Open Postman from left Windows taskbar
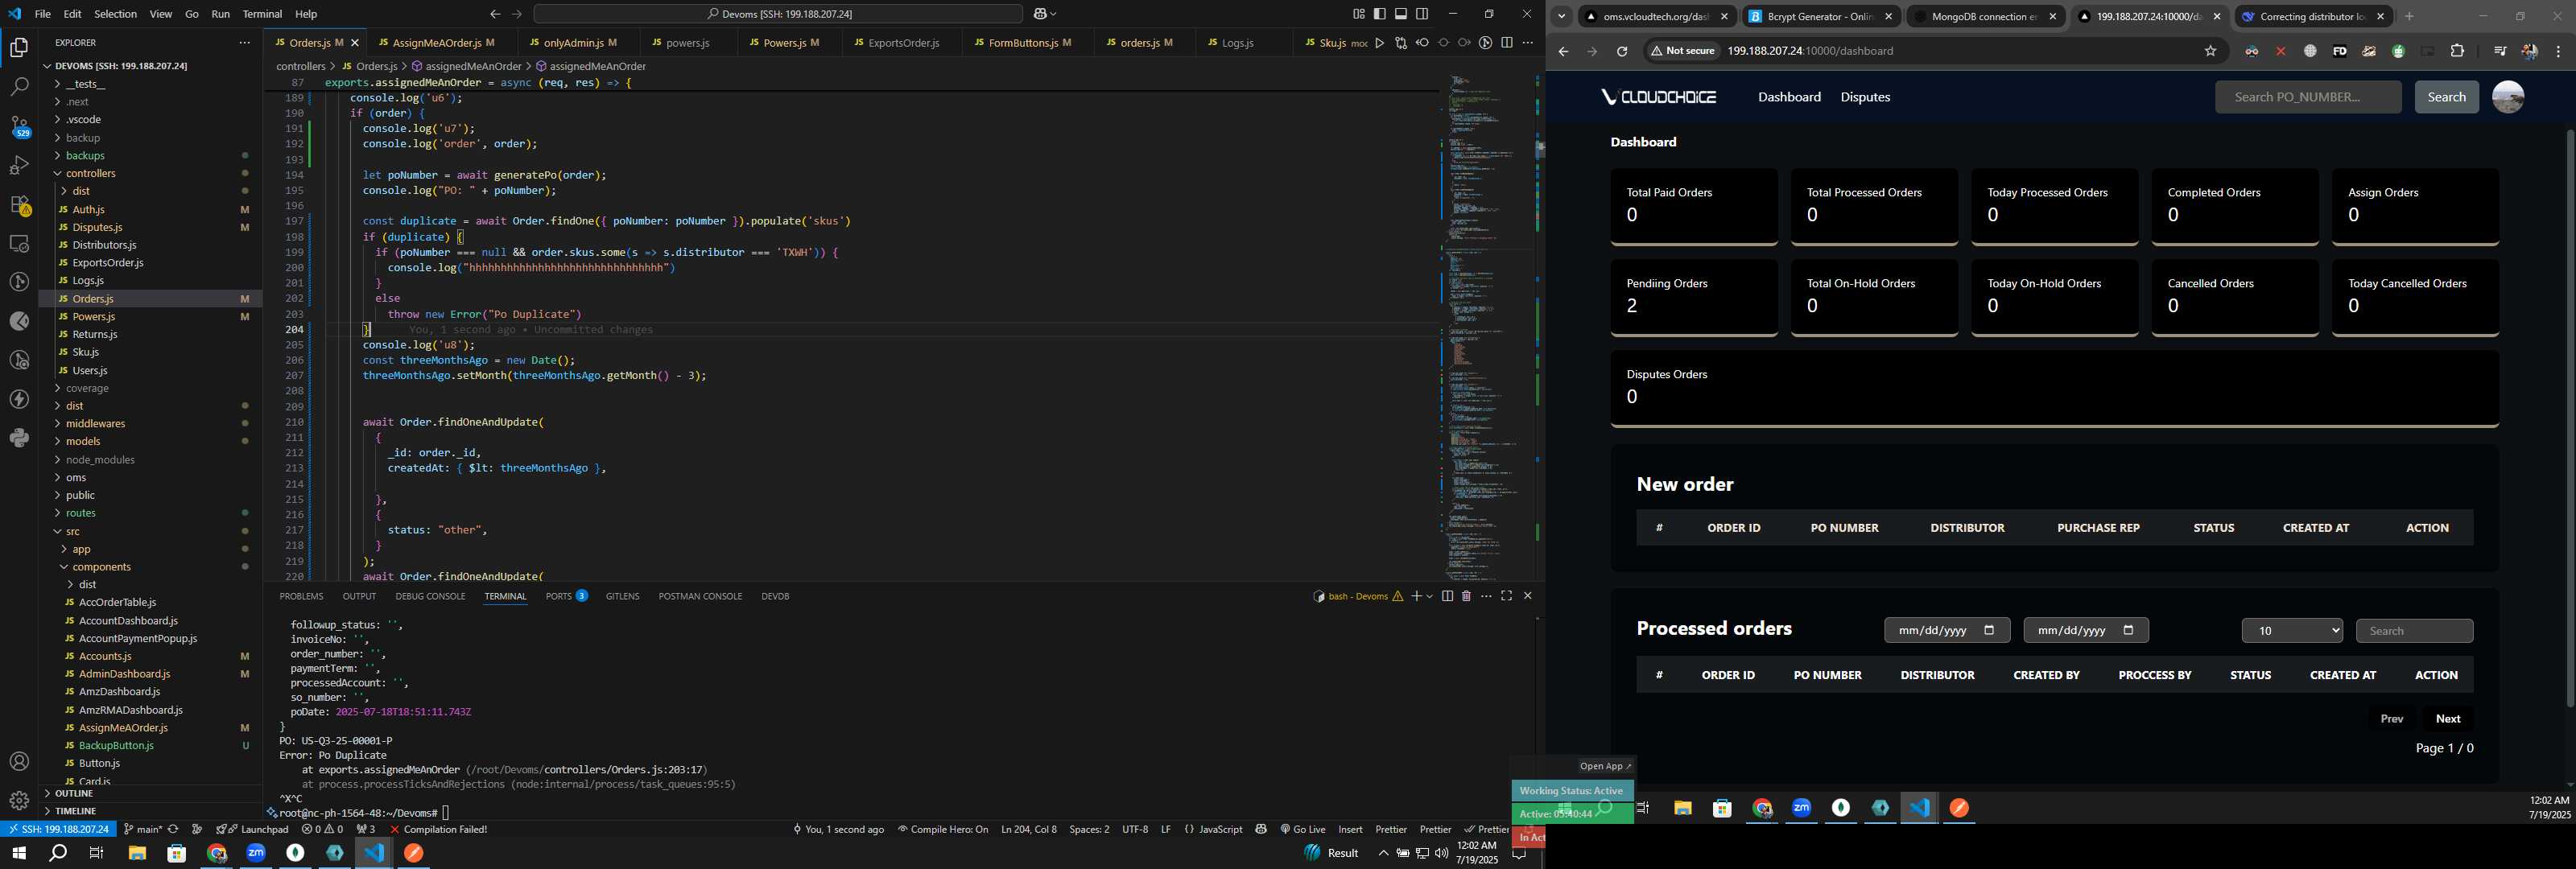Screen dimensions: 2576x869 coord(413,853)
